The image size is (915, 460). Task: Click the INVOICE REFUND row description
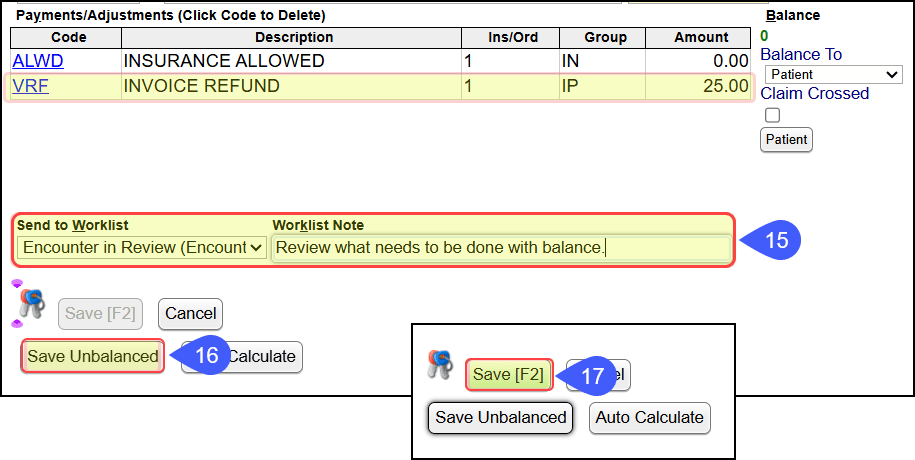[201, 86]
